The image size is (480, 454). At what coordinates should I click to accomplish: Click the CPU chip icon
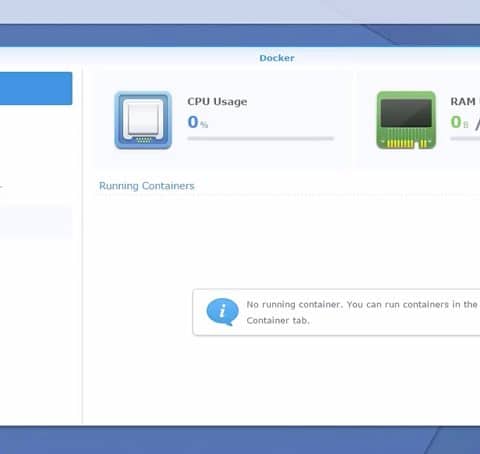tap(143, 120)
